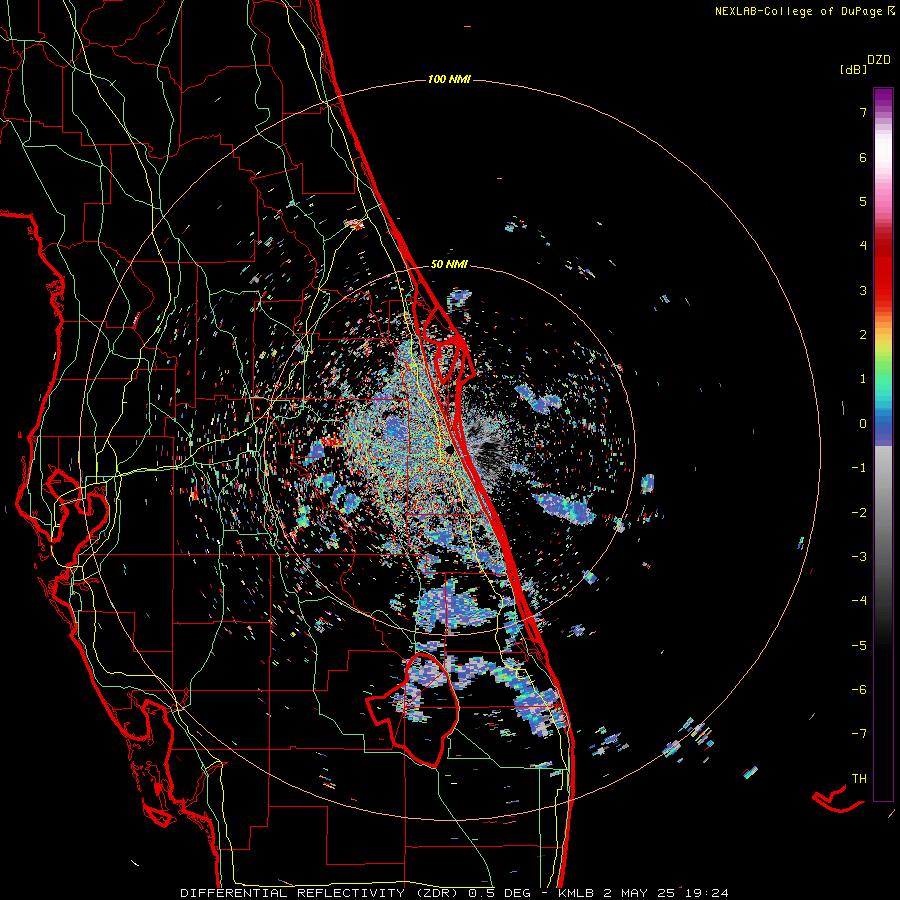The image size is (900, 900).
Task: Click the 7 value on the color scale
Action: coord(863,112)
